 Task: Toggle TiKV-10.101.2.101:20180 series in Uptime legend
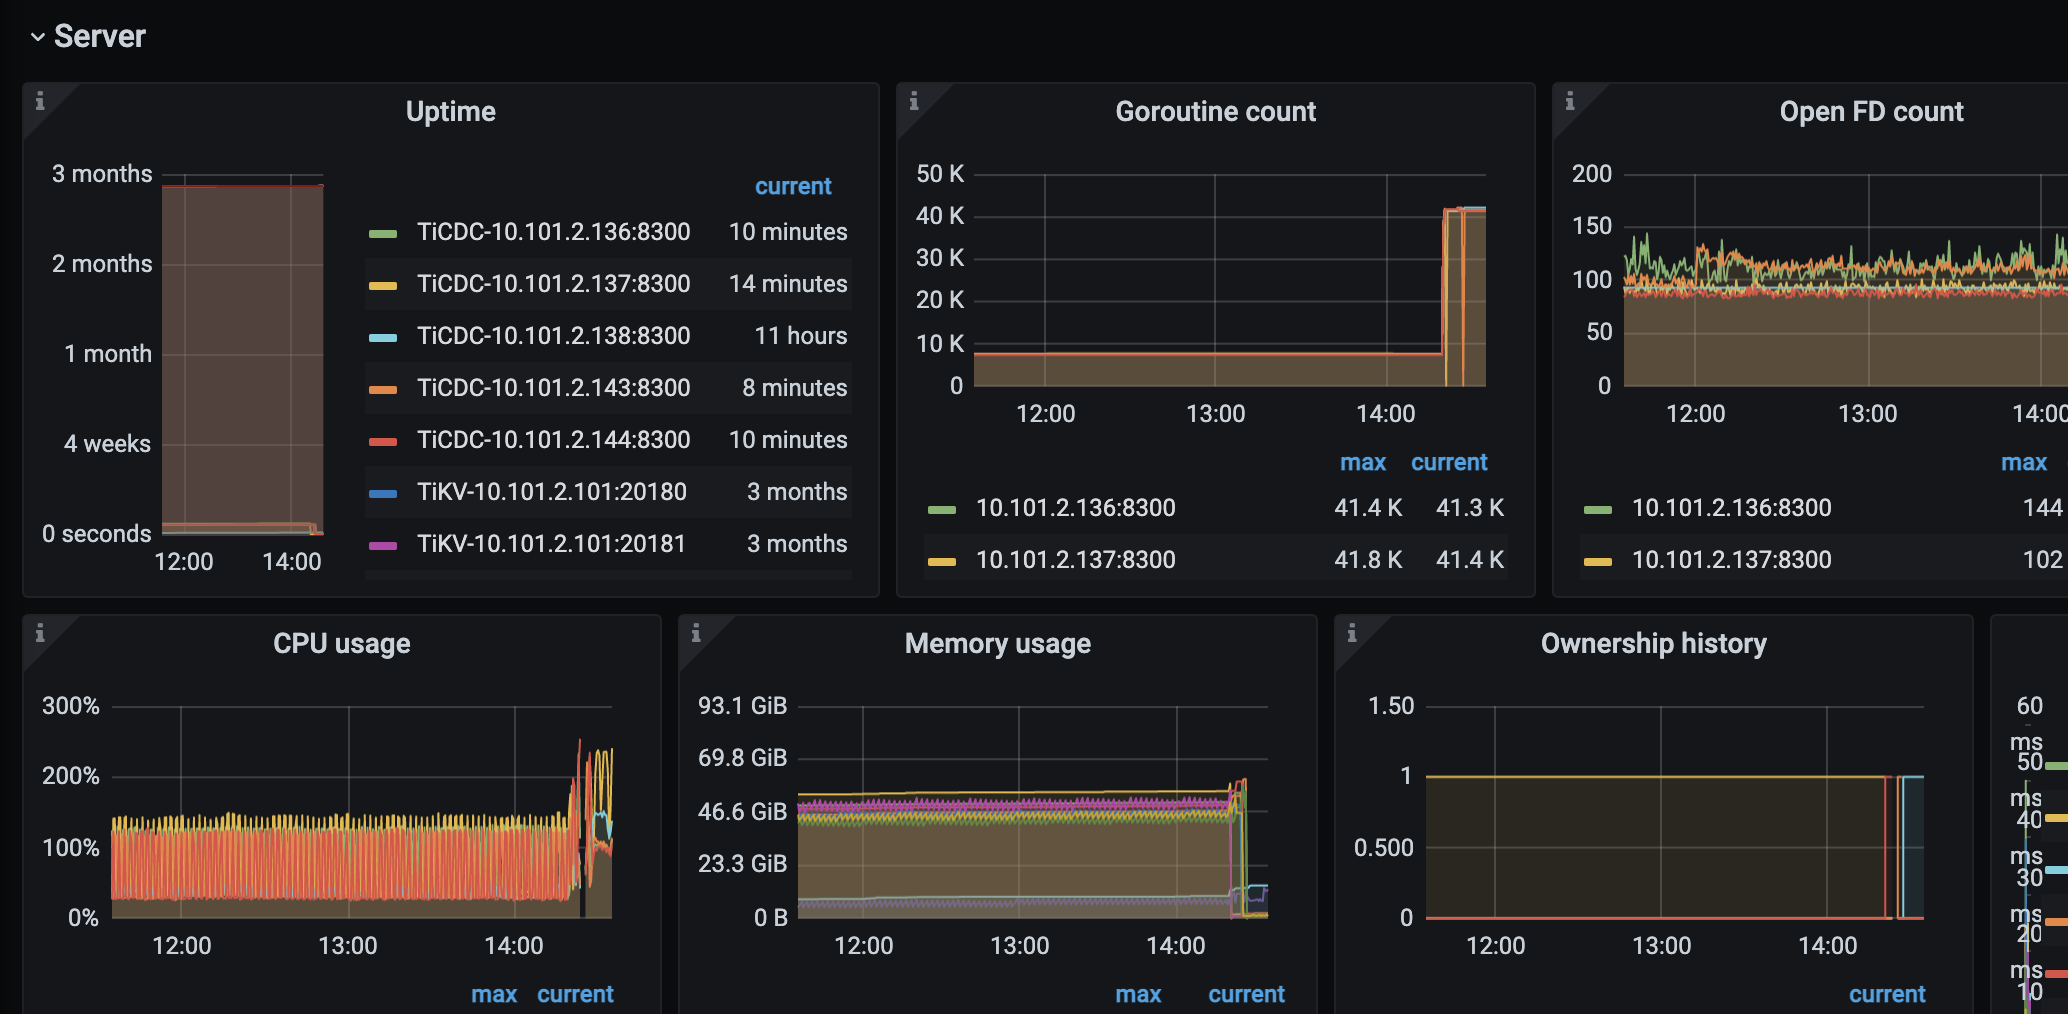point(551,492)
